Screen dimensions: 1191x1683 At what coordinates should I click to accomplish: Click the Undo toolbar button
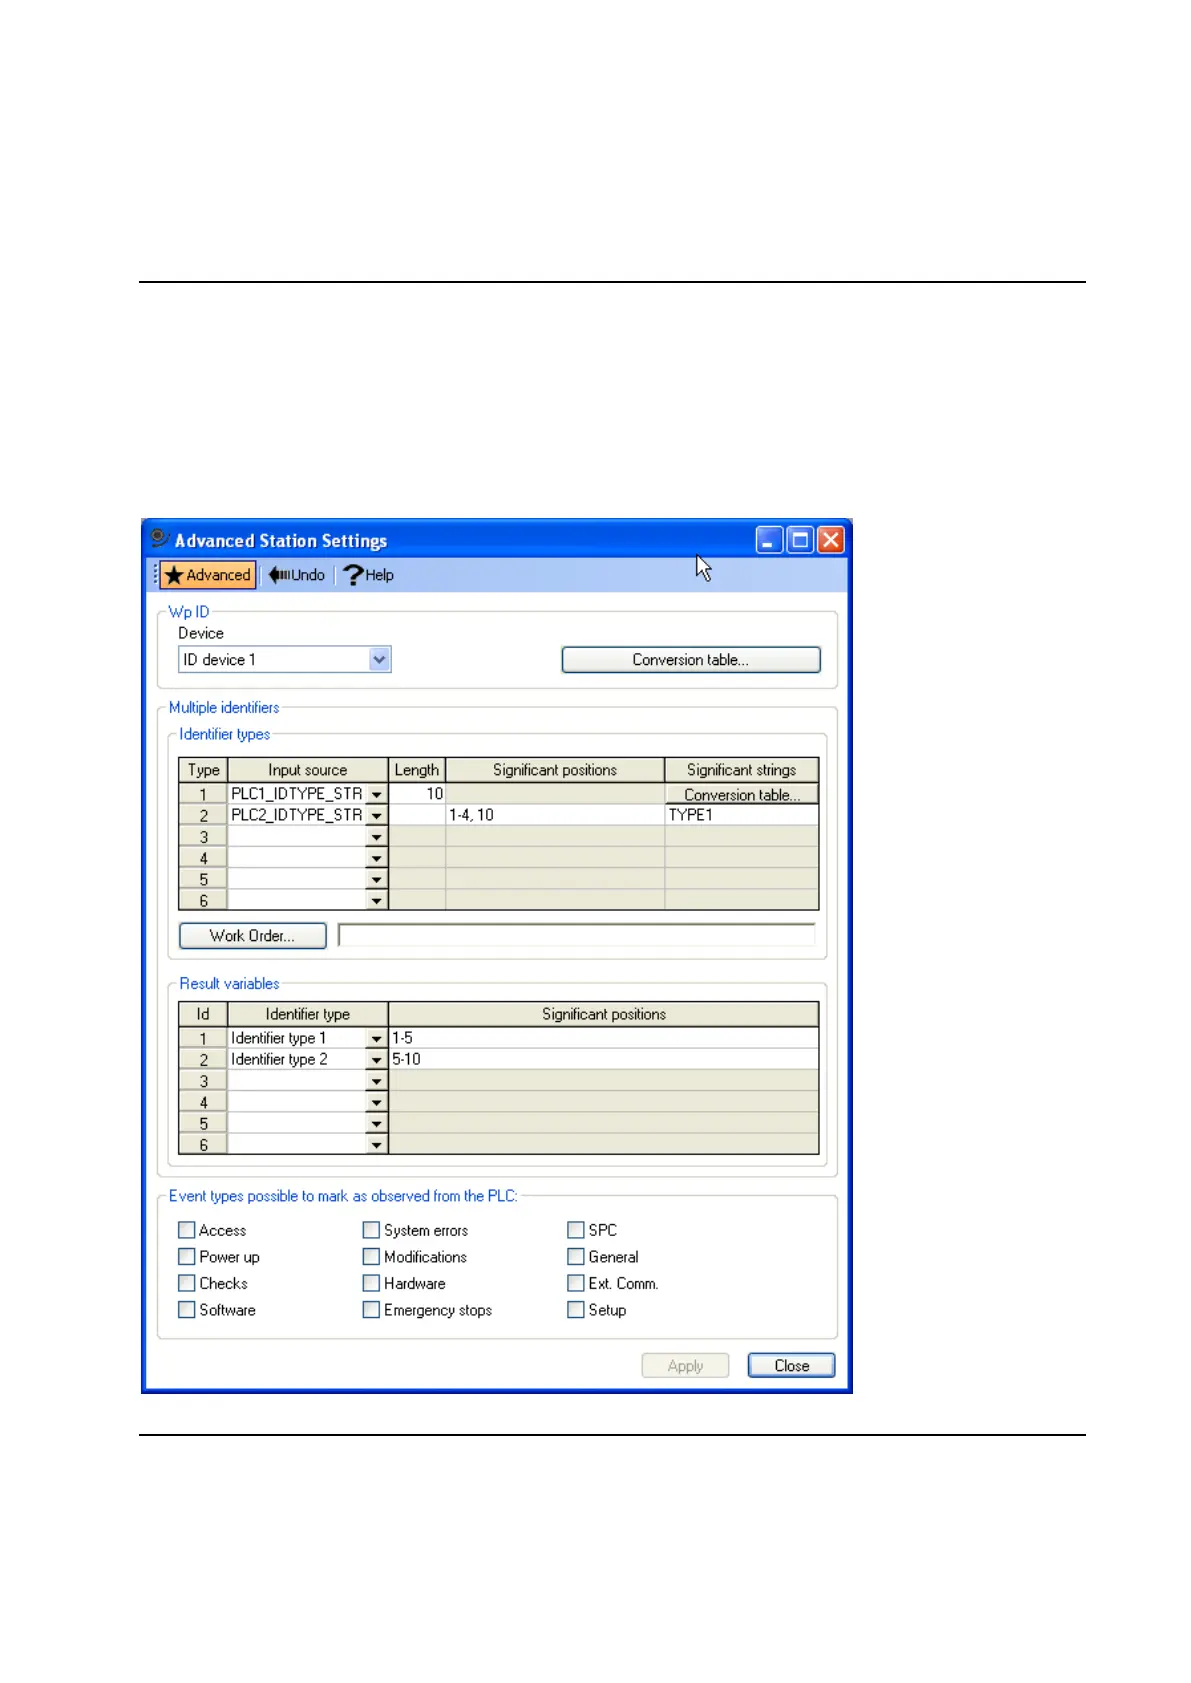(297, 575)
